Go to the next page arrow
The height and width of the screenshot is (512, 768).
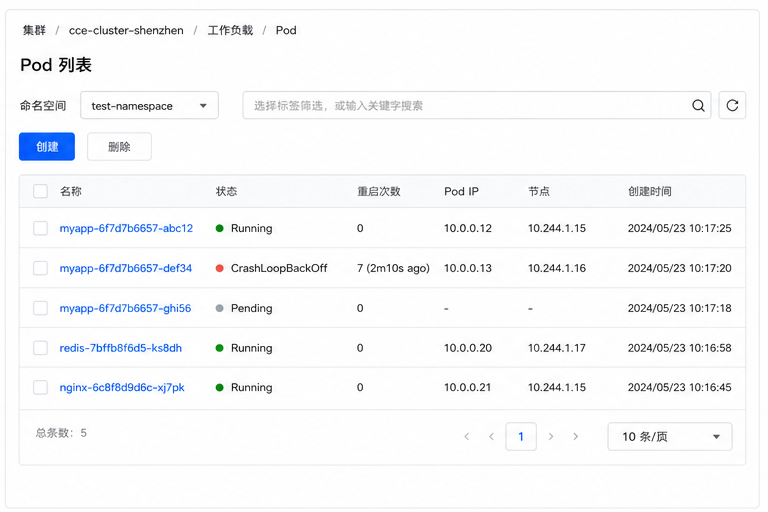(551, 437)
